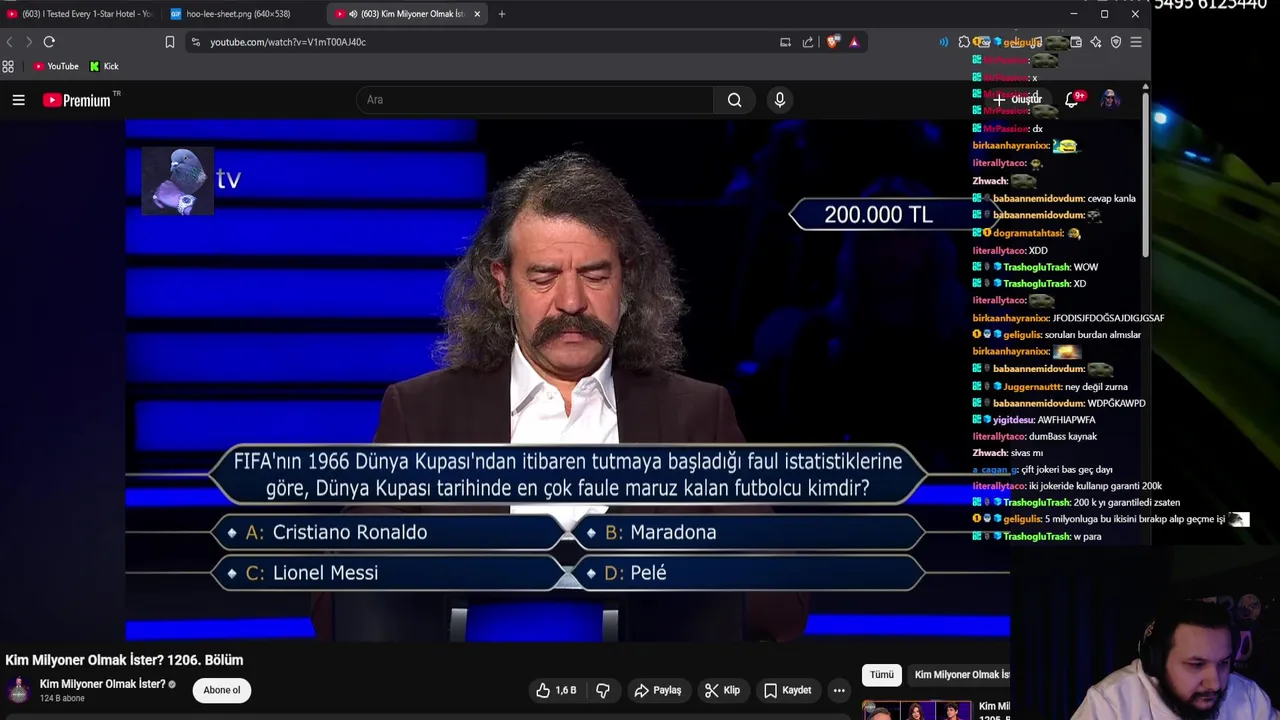Image resolution: width=1280 pixels, height=720 pixels.
Task: Click the video player showing the contestant
Action: (567, 380)
